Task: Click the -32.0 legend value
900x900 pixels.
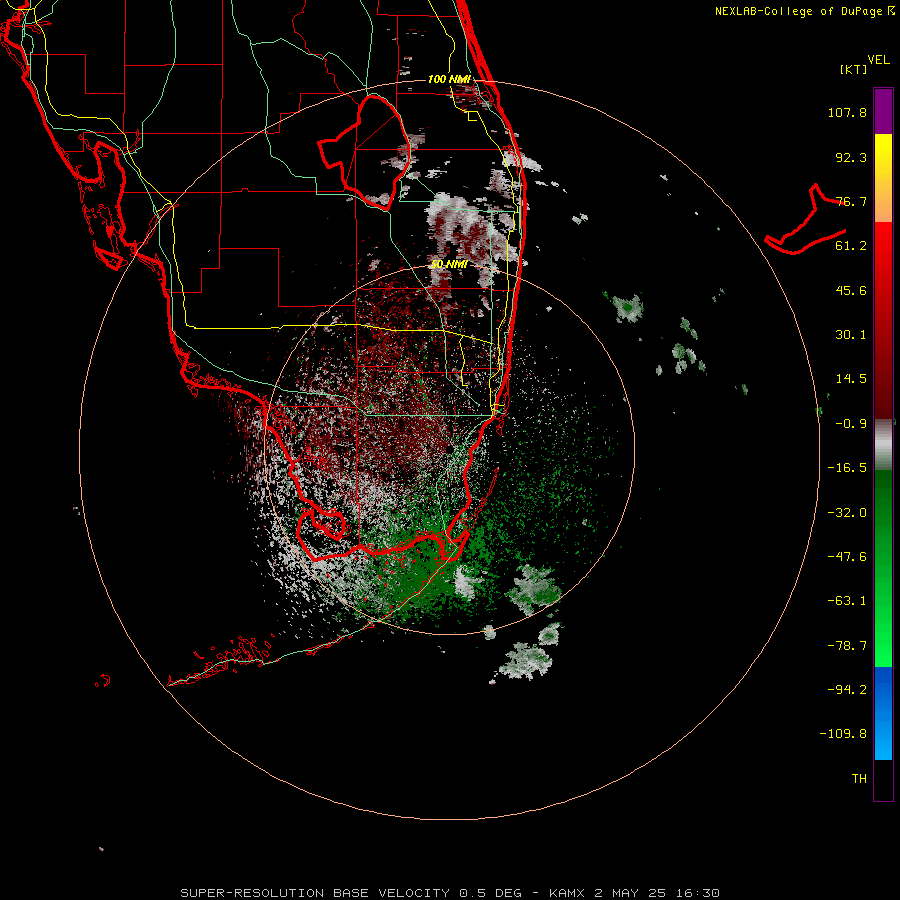Action: tap(847, 513)
